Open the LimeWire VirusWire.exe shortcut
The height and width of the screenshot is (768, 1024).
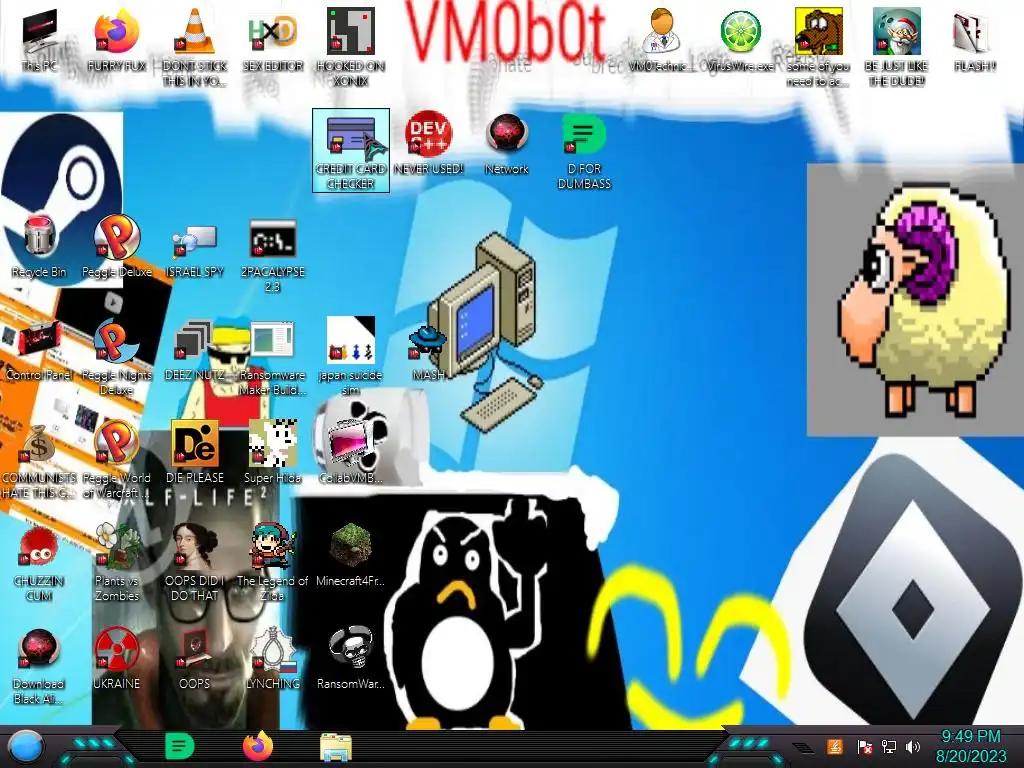pyautogui.click(x=740, y=40)
